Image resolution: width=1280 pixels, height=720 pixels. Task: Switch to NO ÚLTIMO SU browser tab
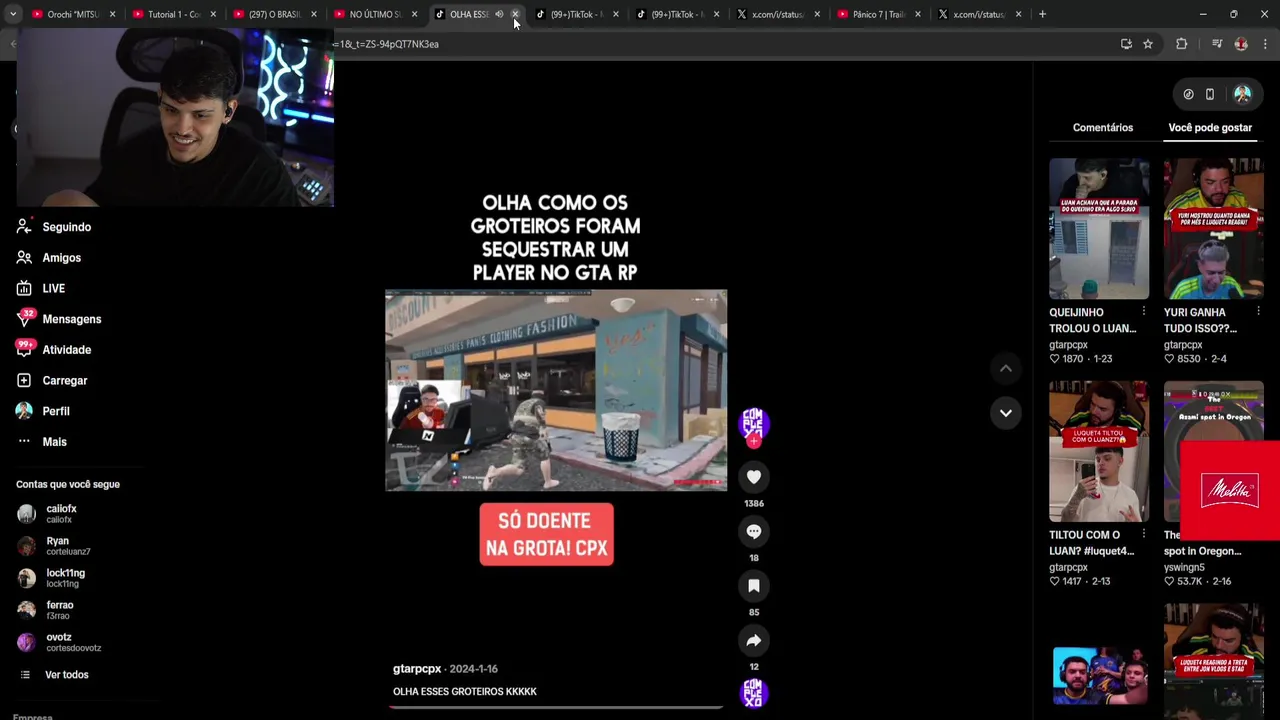point(373,14)
